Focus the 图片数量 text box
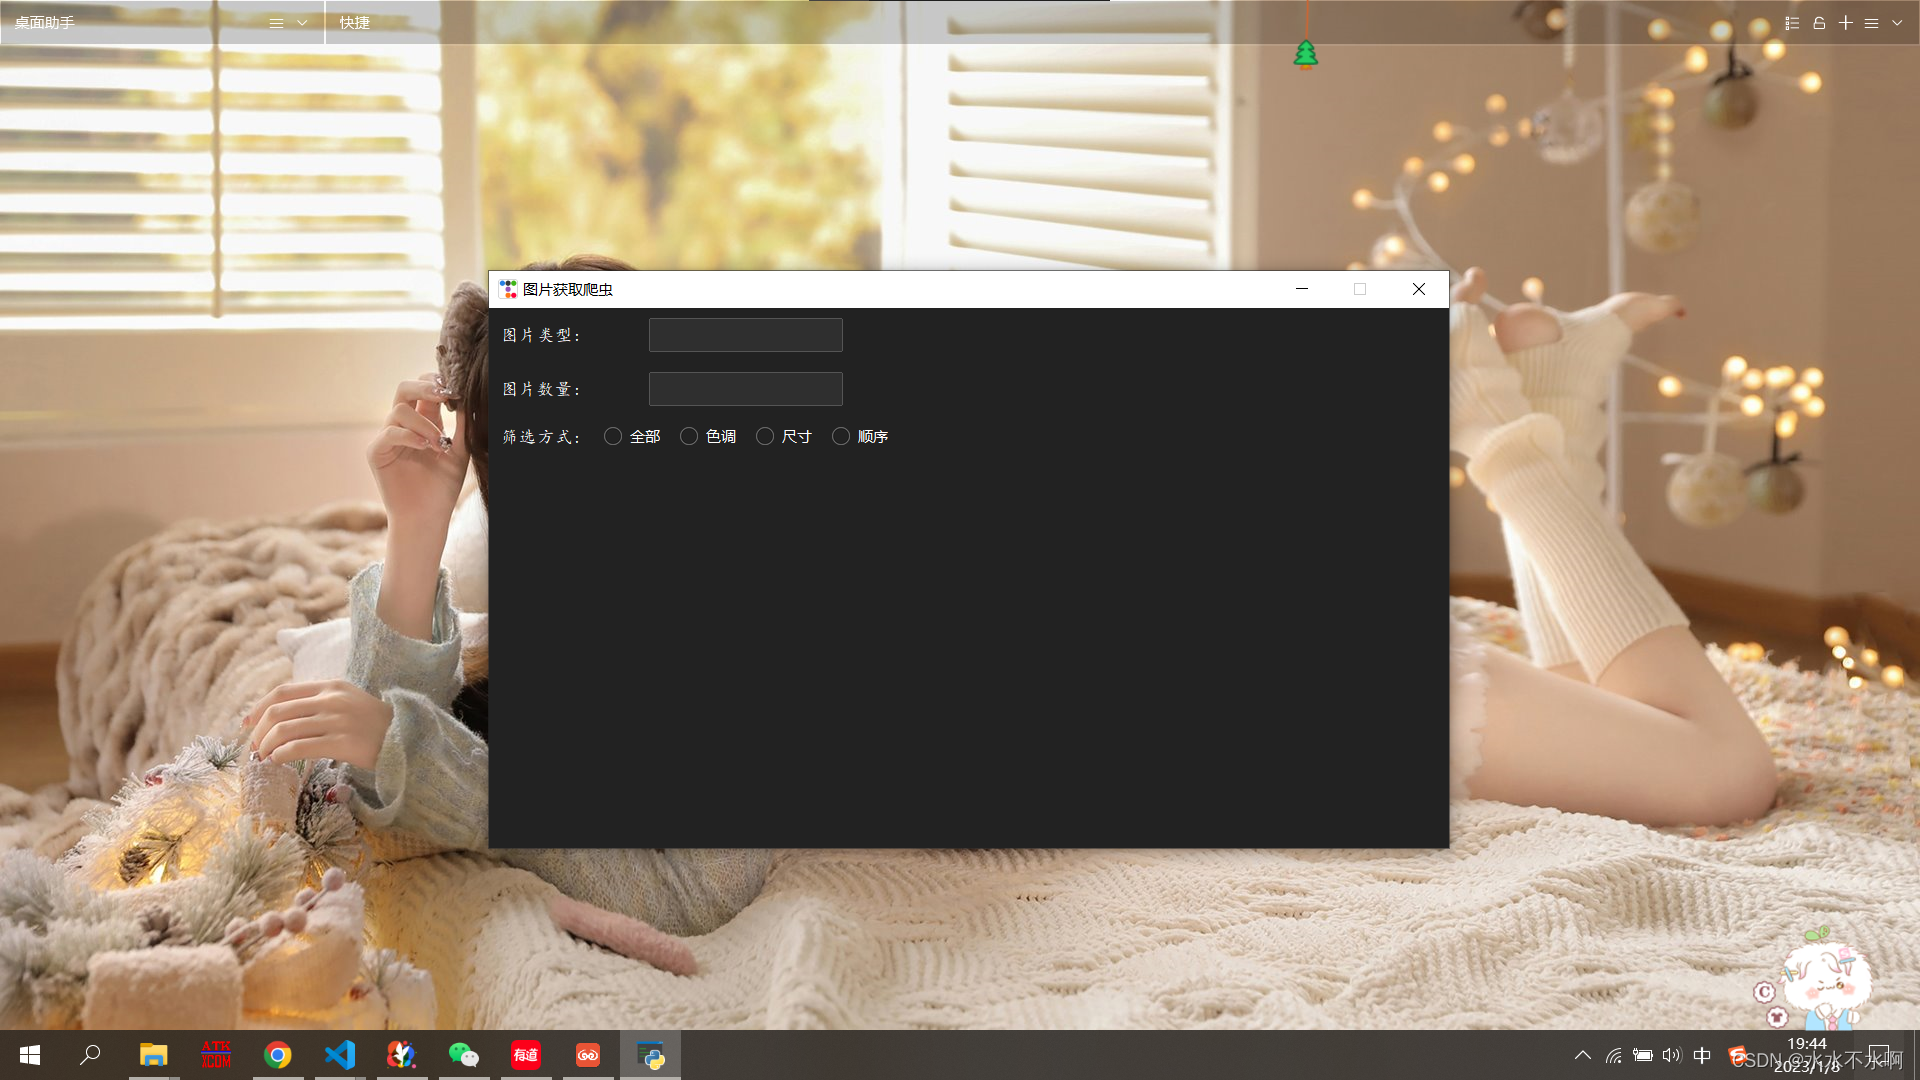The height and width of the screenshot is (1080, 1920). pyautogui.click(x=745, y=389)
